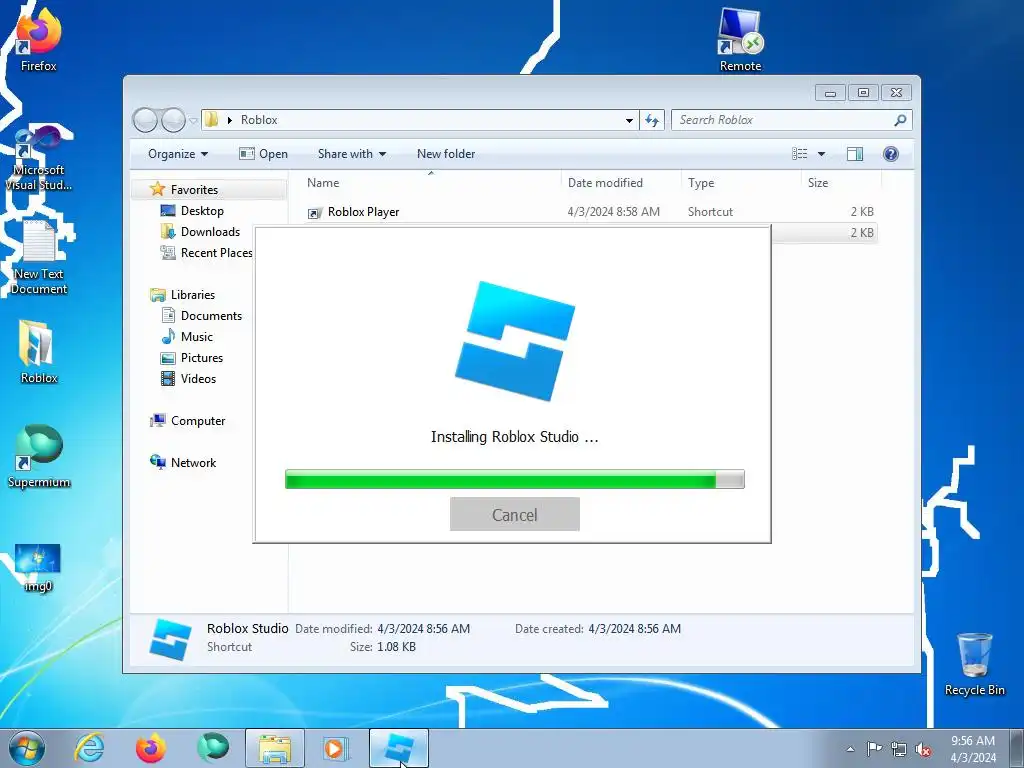Image resolution: width=1024 pixels, height=768 pixels.
Task: Select the Supermium desktop shortcut
Action: click(38, 456)
